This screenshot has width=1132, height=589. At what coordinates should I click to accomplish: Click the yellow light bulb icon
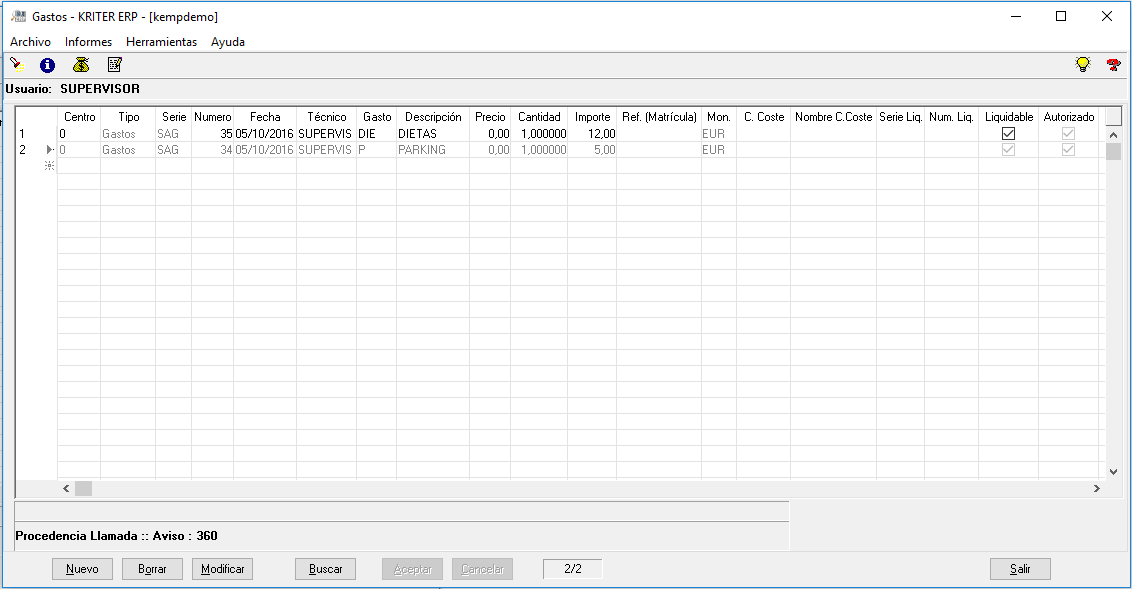[1082, 65]
